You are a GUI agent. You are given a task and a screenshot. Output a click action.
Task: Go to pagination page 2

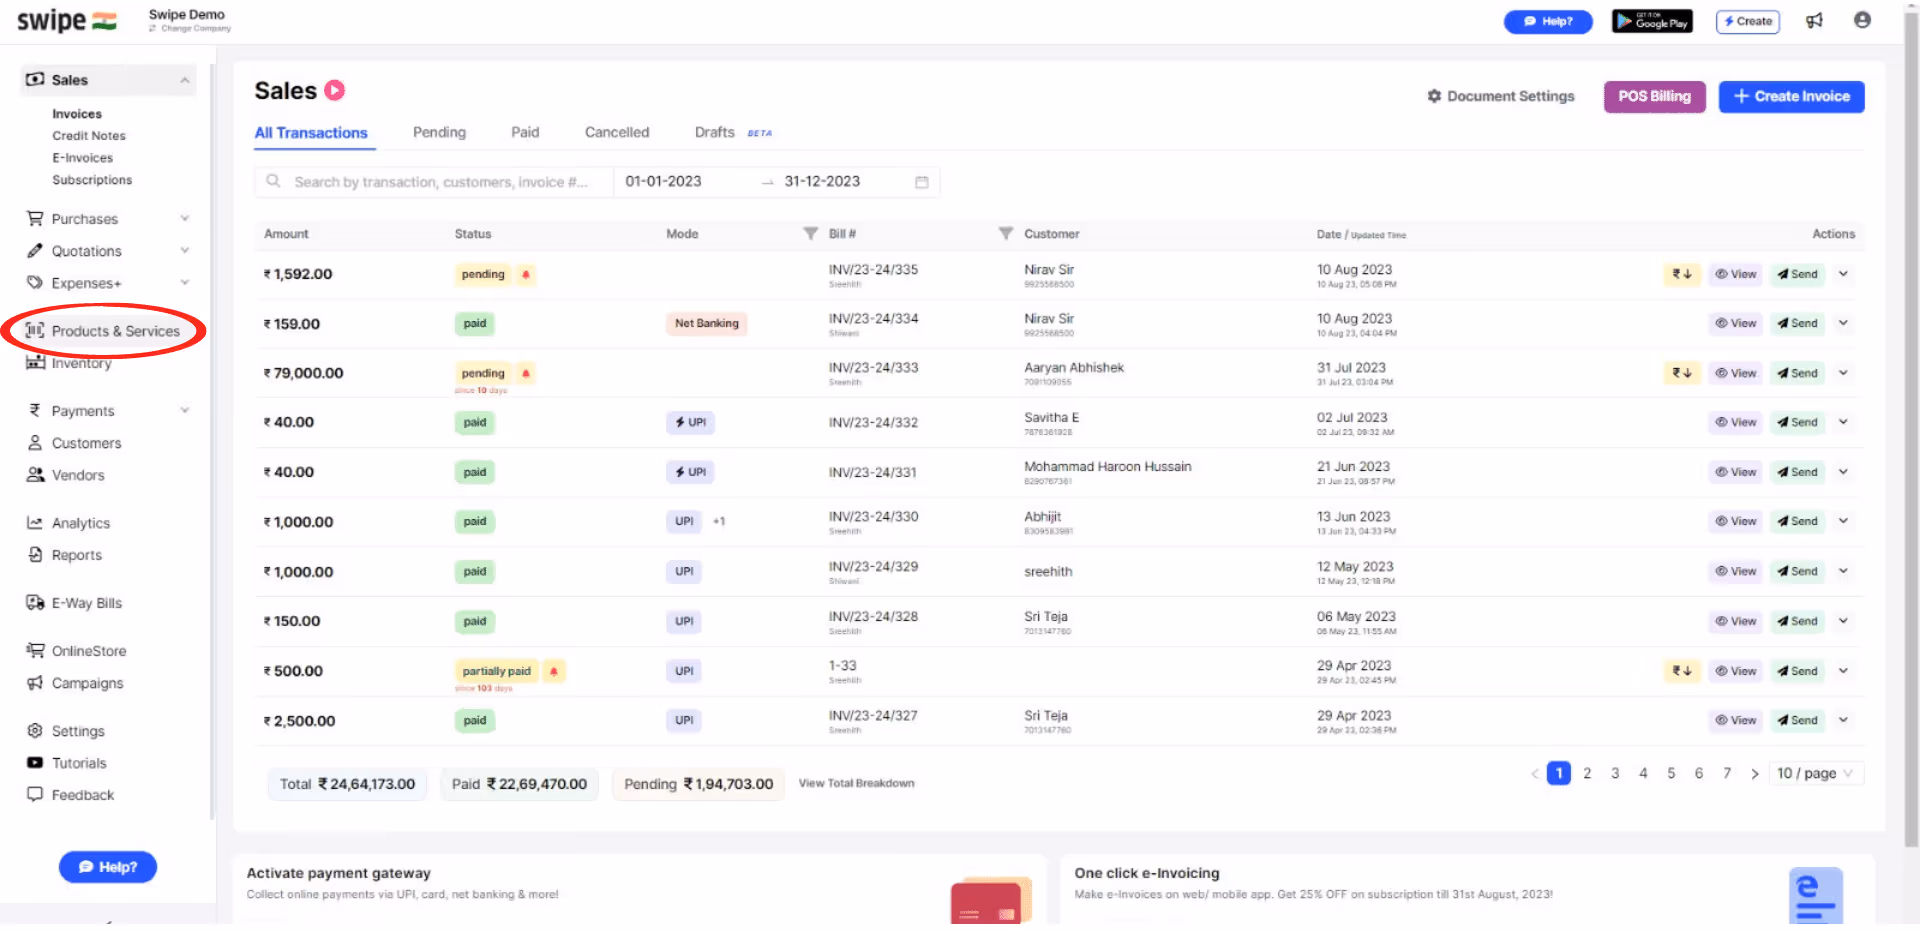click(1587, 773)
